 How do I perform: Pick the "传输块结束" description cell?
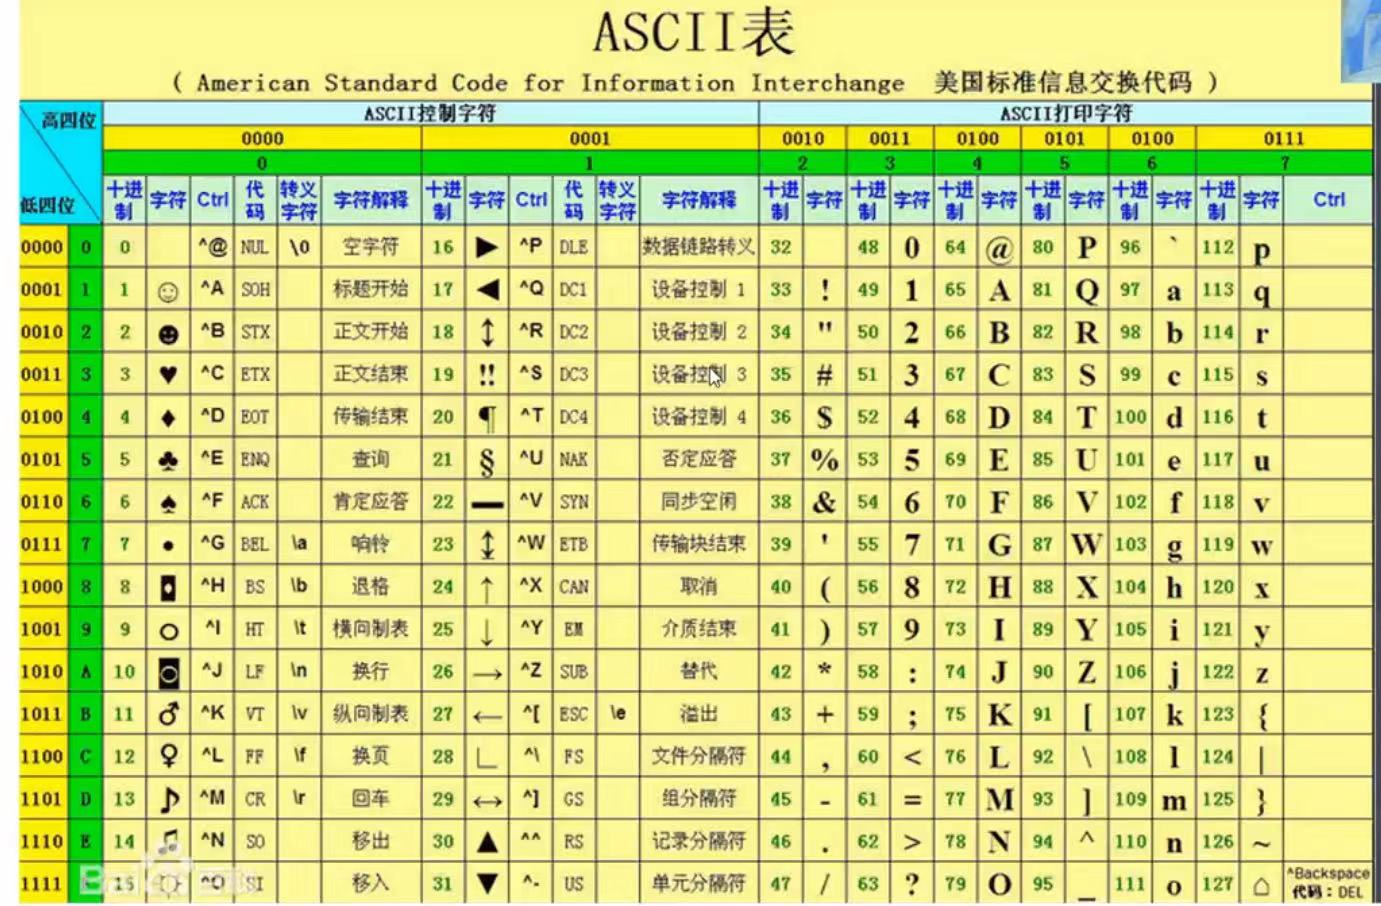pyautogui.click(x=698, y=544)
